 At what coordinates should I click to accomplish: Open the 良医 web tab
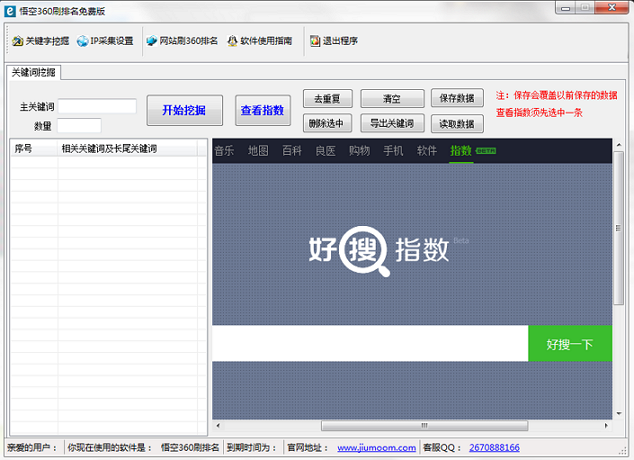[325, 151]
